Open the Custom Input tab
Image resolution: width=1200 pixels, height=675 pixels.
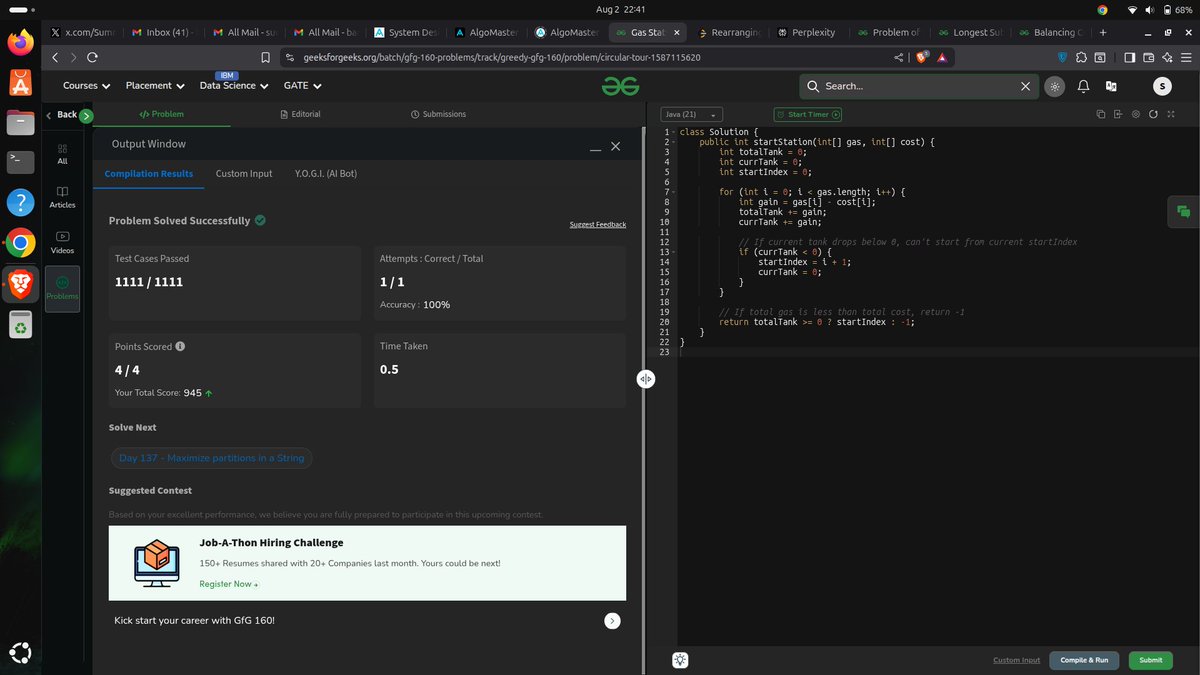coord(244,173)
